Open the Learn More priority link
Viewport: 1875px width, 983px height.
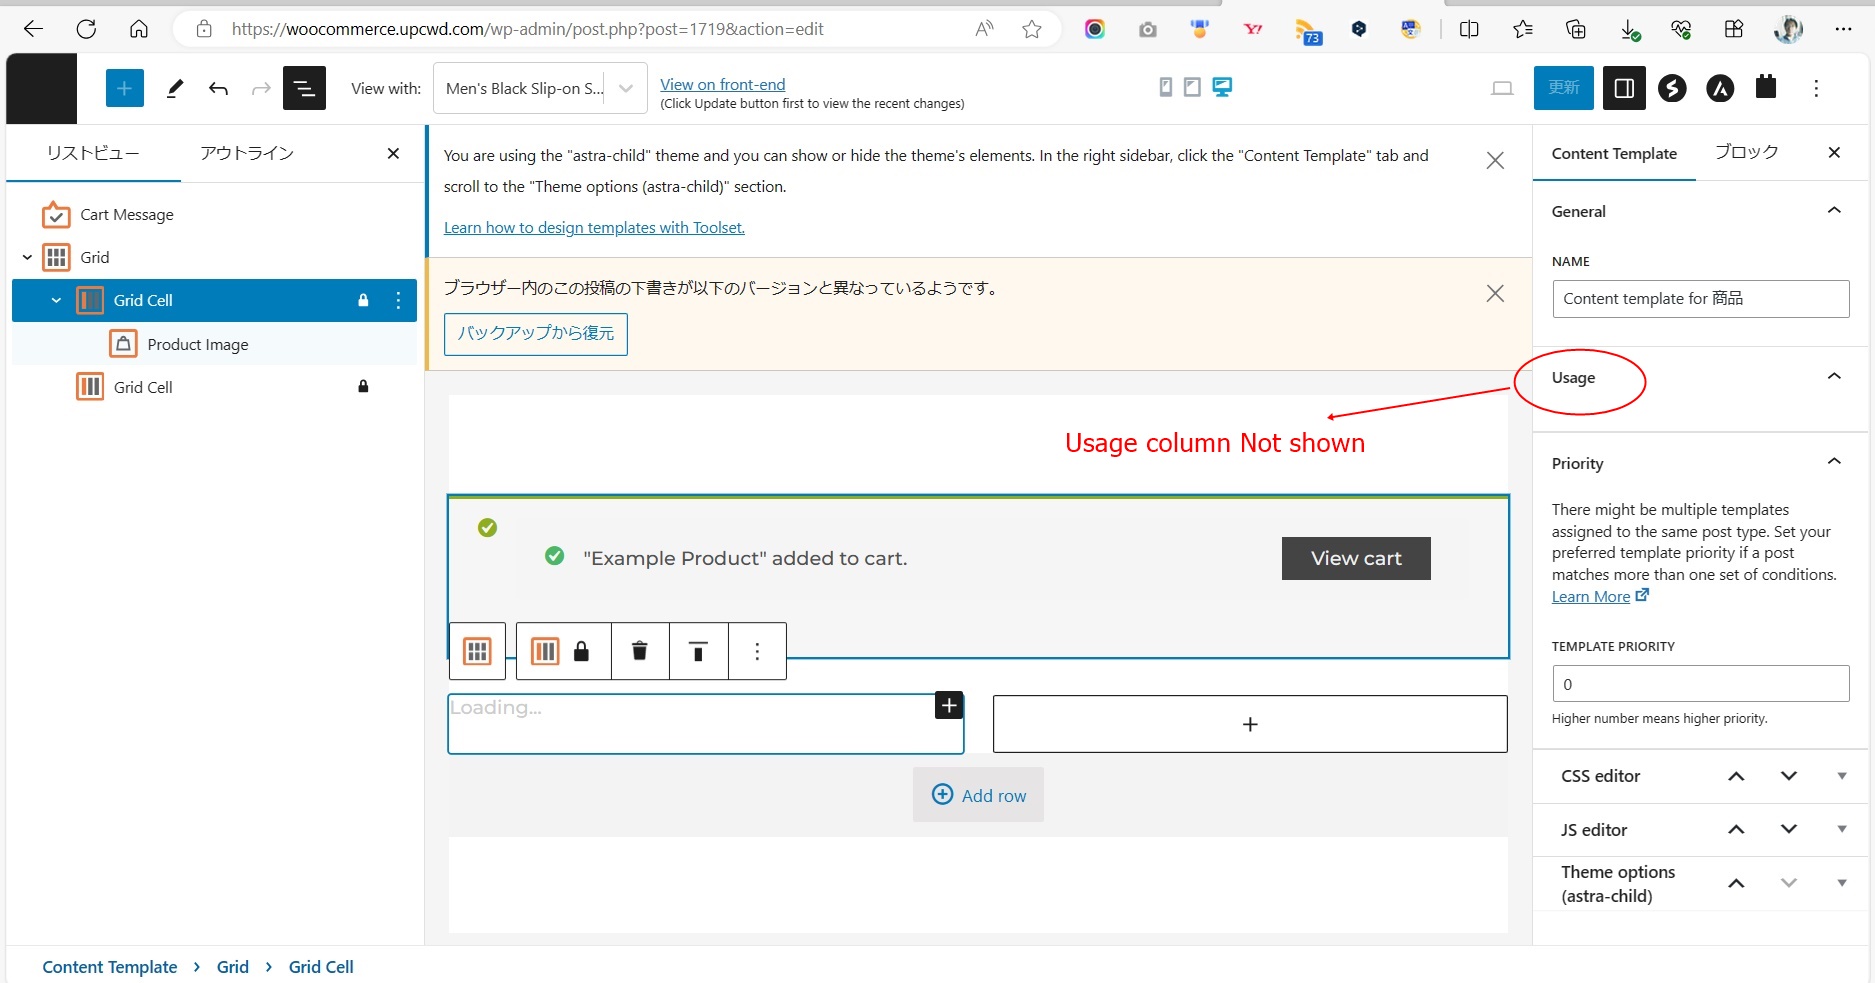coord(1600,596)
